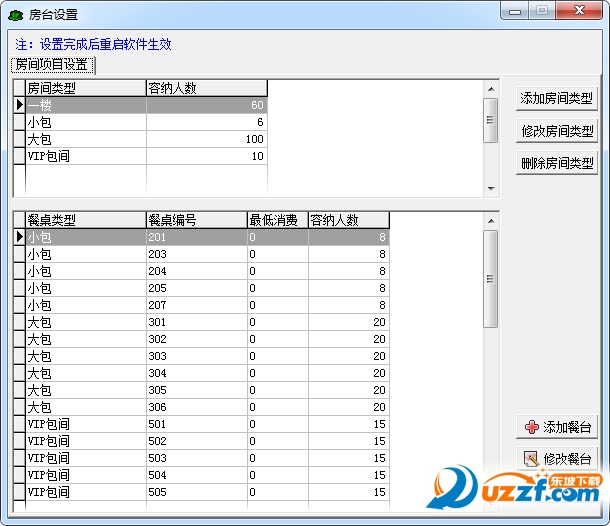Click the 删除房间类型 button
Screen dimensions: 610x526
click(x=557, y=163)
